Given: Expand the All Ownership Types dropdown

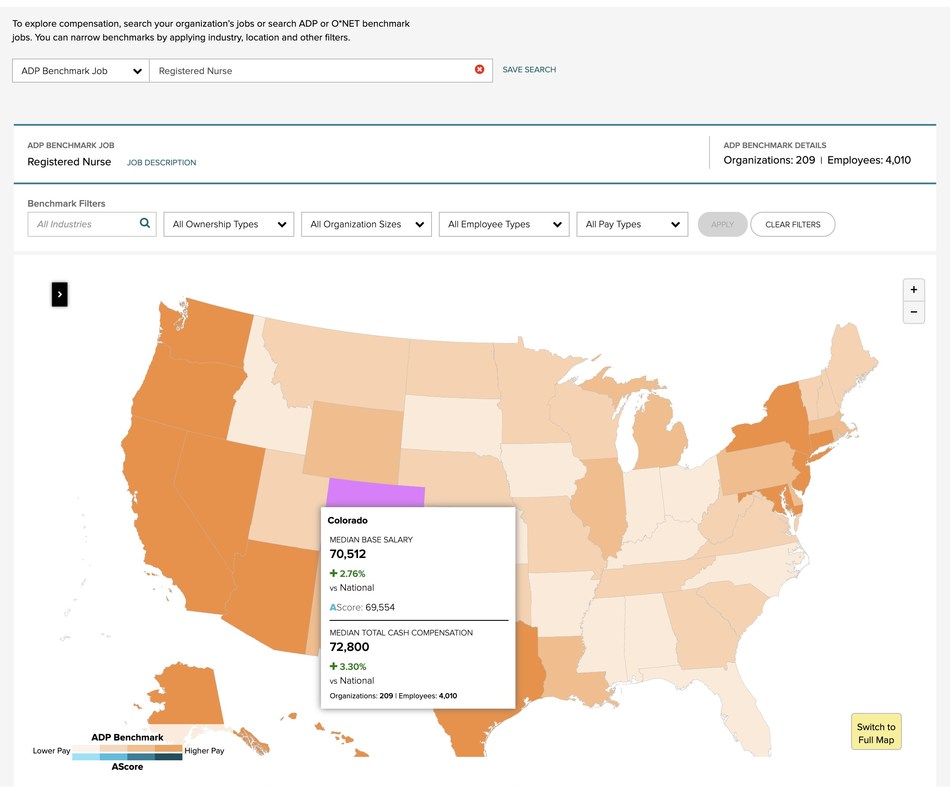Looking at the screenshot, I should point(229,224).
